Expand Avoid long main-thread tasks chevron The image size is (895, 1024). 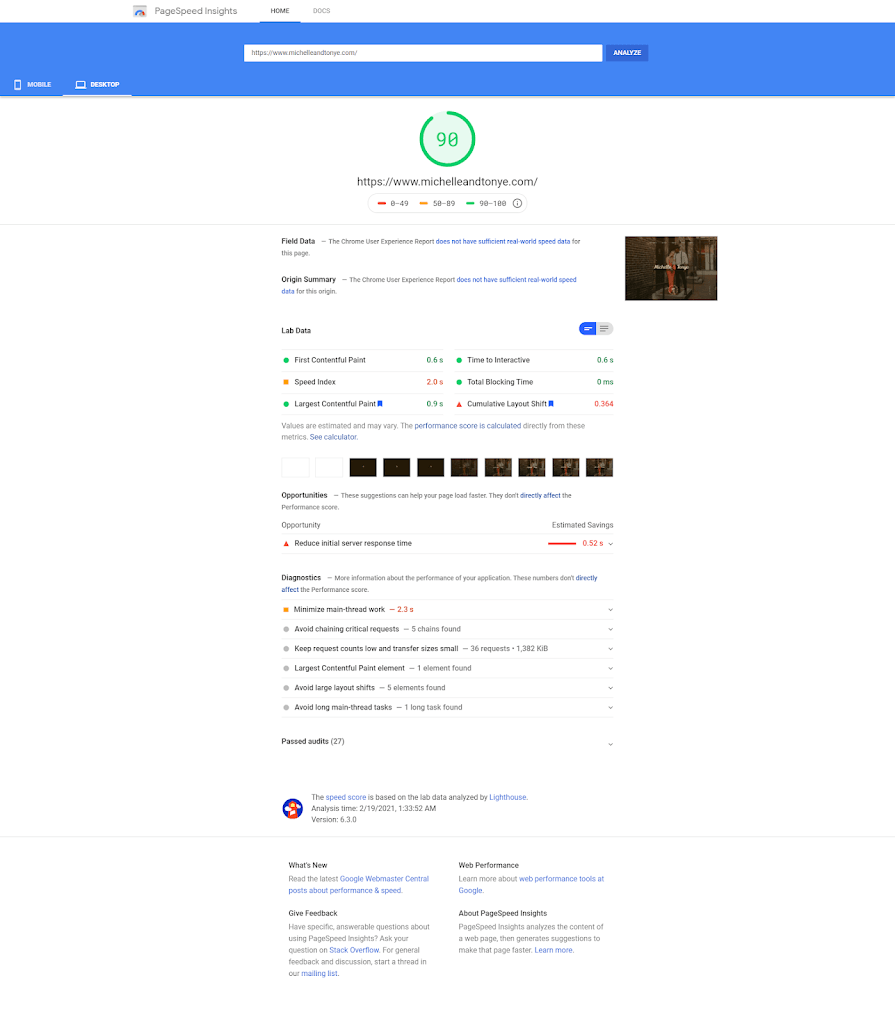(x=610, y=708)
